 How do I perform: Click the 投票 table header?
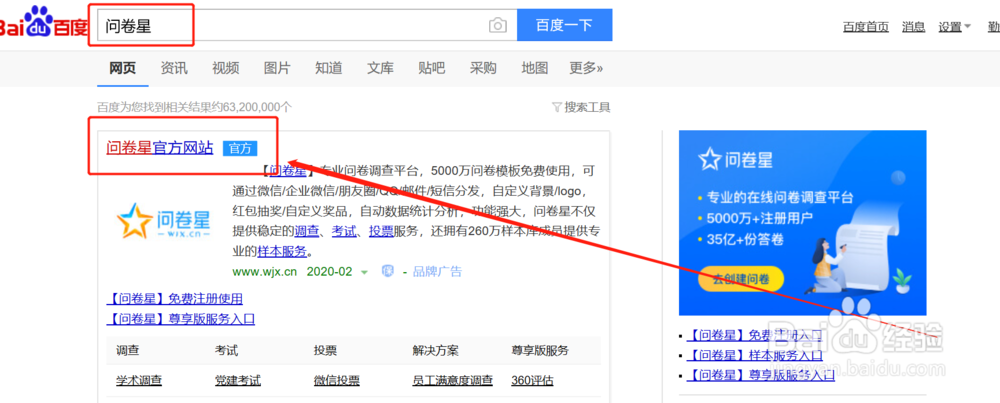coord(325,351)
